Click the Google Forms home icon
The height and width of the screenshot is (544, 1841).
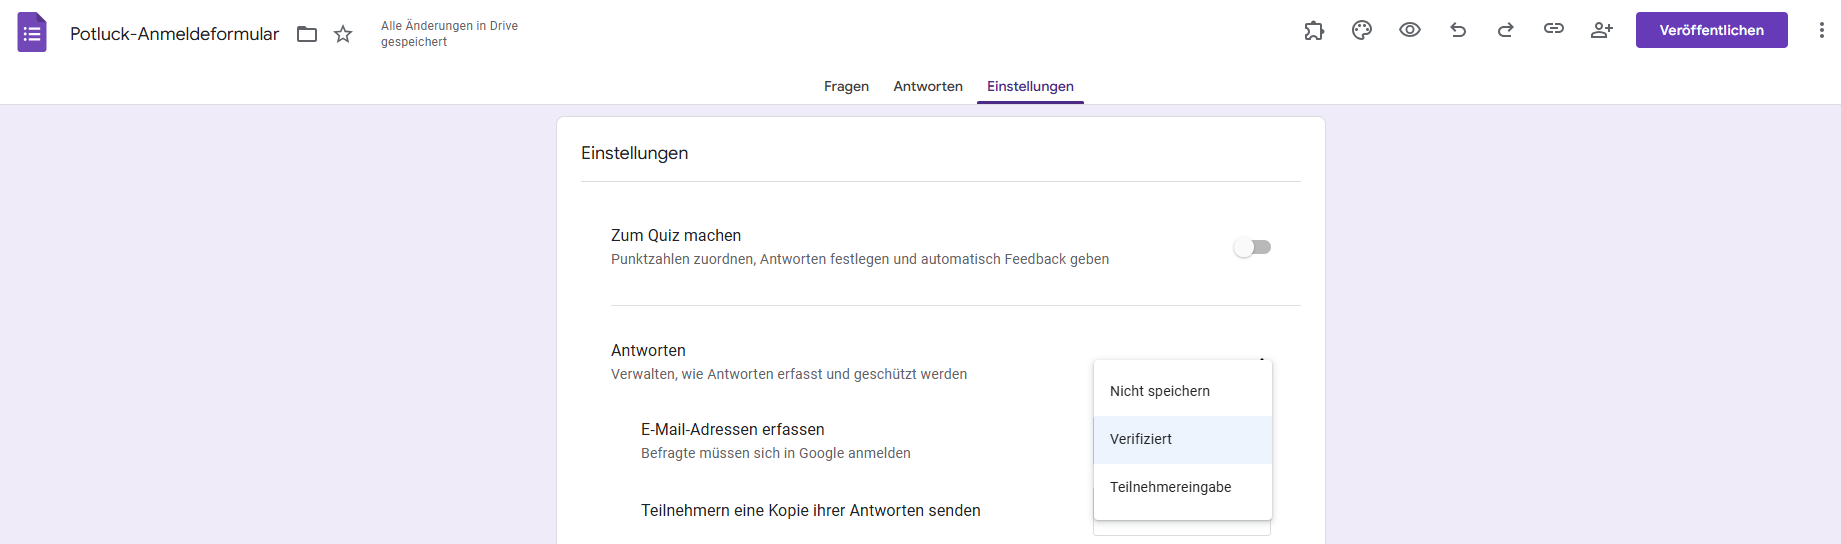(x=32, y=32)
